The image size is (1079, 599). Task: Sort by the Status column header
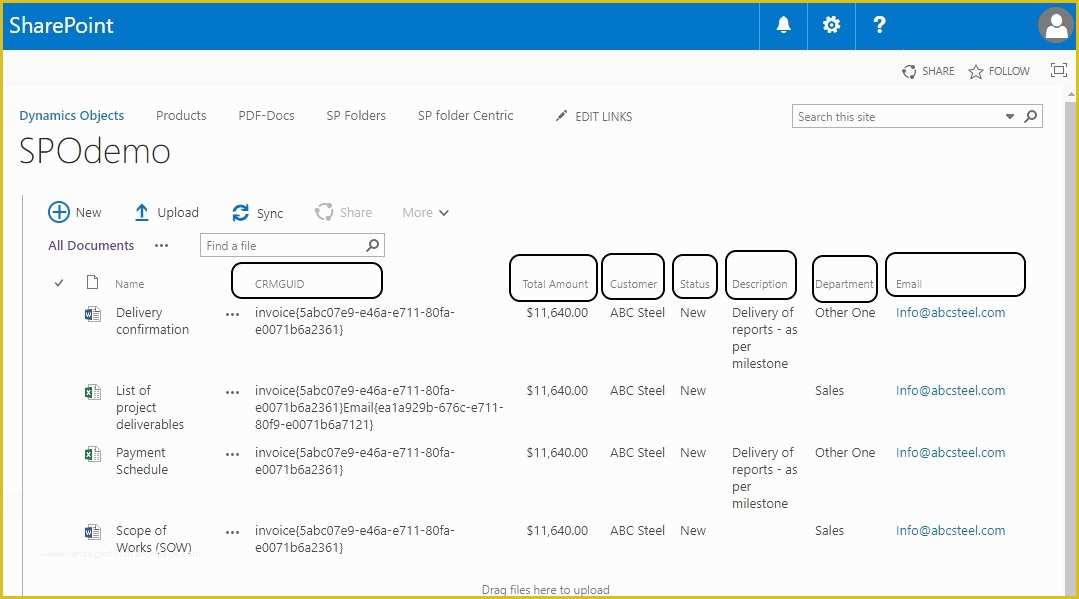694,284
